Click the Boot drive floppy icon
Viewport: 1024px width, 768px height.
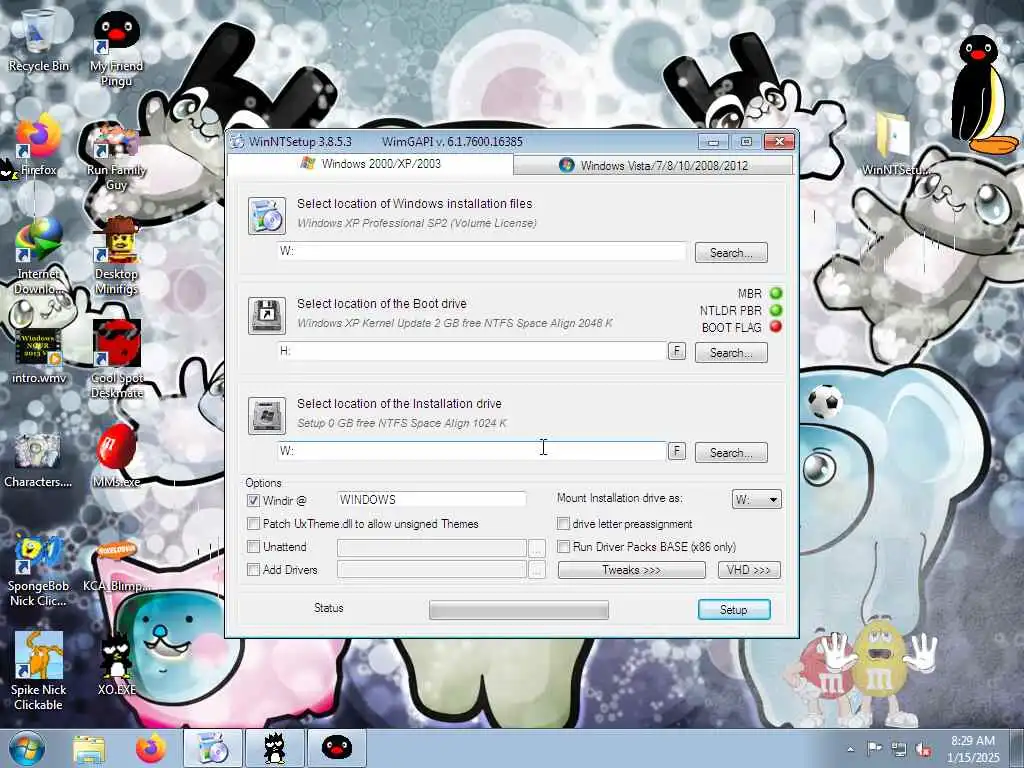pyautogui.click(x=266, y=315)
